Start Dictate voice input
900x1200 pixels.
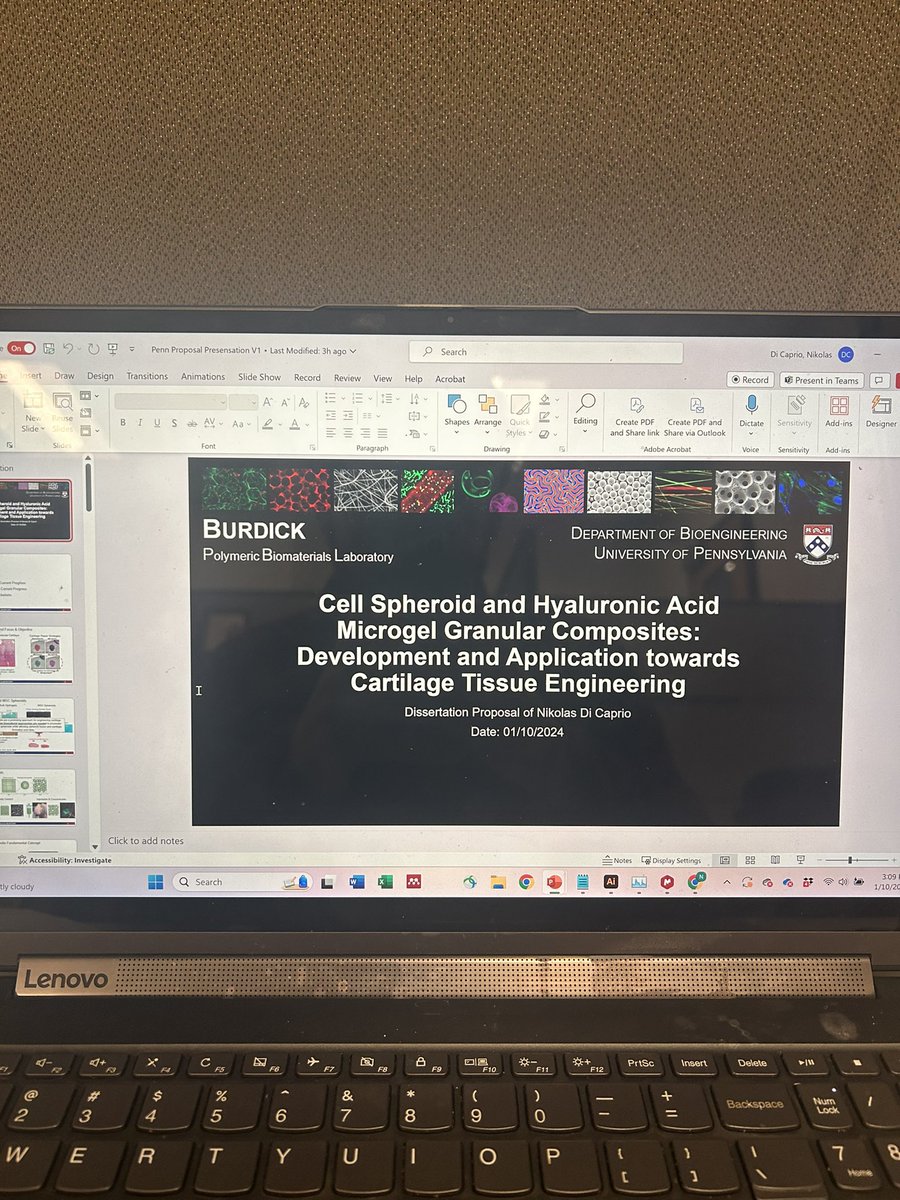(x=752, y=412)
